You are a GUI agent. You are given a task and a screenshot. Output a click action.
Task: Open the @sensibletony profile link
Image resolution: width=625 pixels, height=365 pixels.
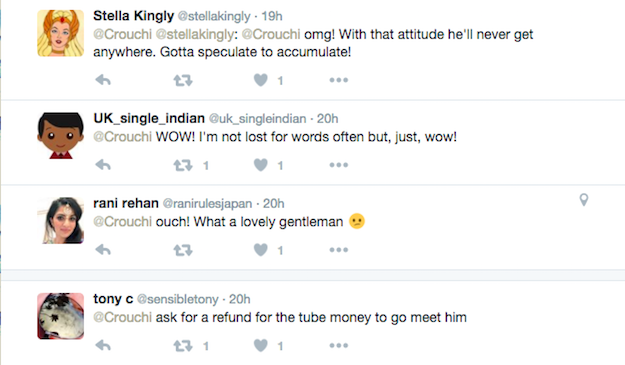pyautogui.click(x=178, y=299)
